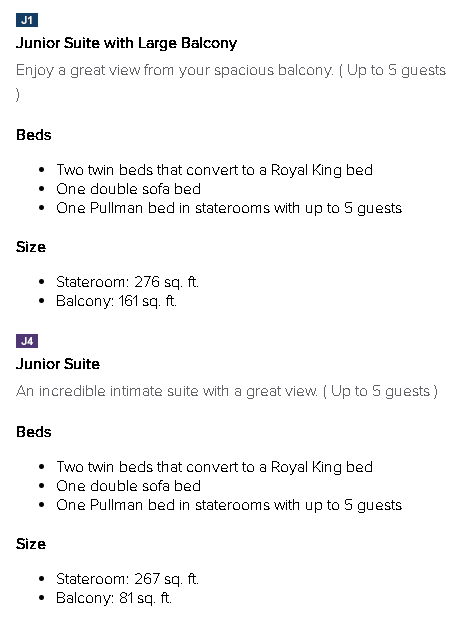Click the Size heading under J4
This screenshot has height=618, width=461.
(x=31, y=544)
